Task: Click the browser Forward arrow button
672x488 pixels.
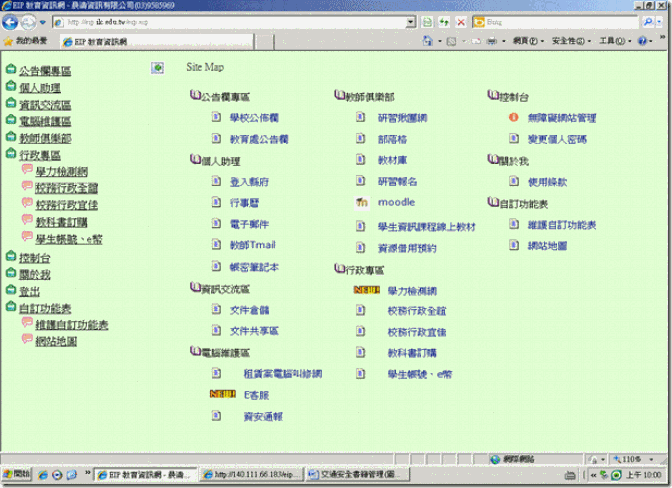Action: (x=28, y=22)
